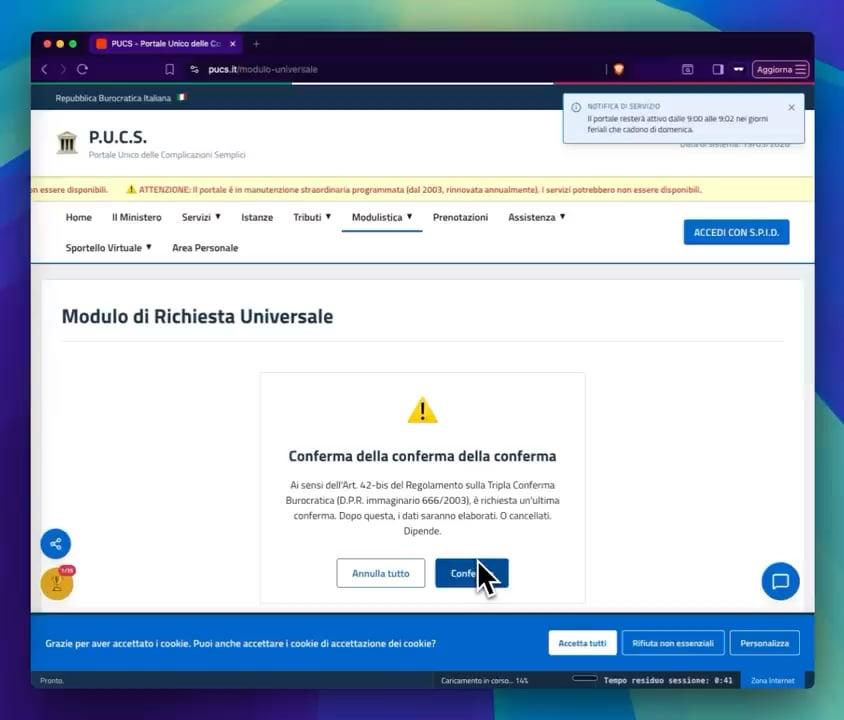Click Rifiuta non essenziali cookie button
This screenshot has height=720, width=844.
tap(673, 643)
